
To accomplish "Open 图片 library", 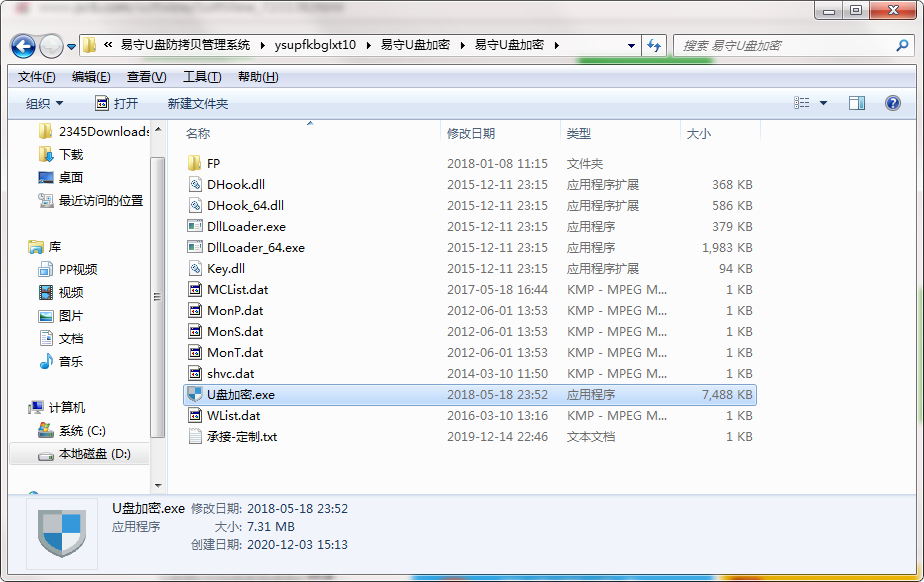I will [61, 316].
